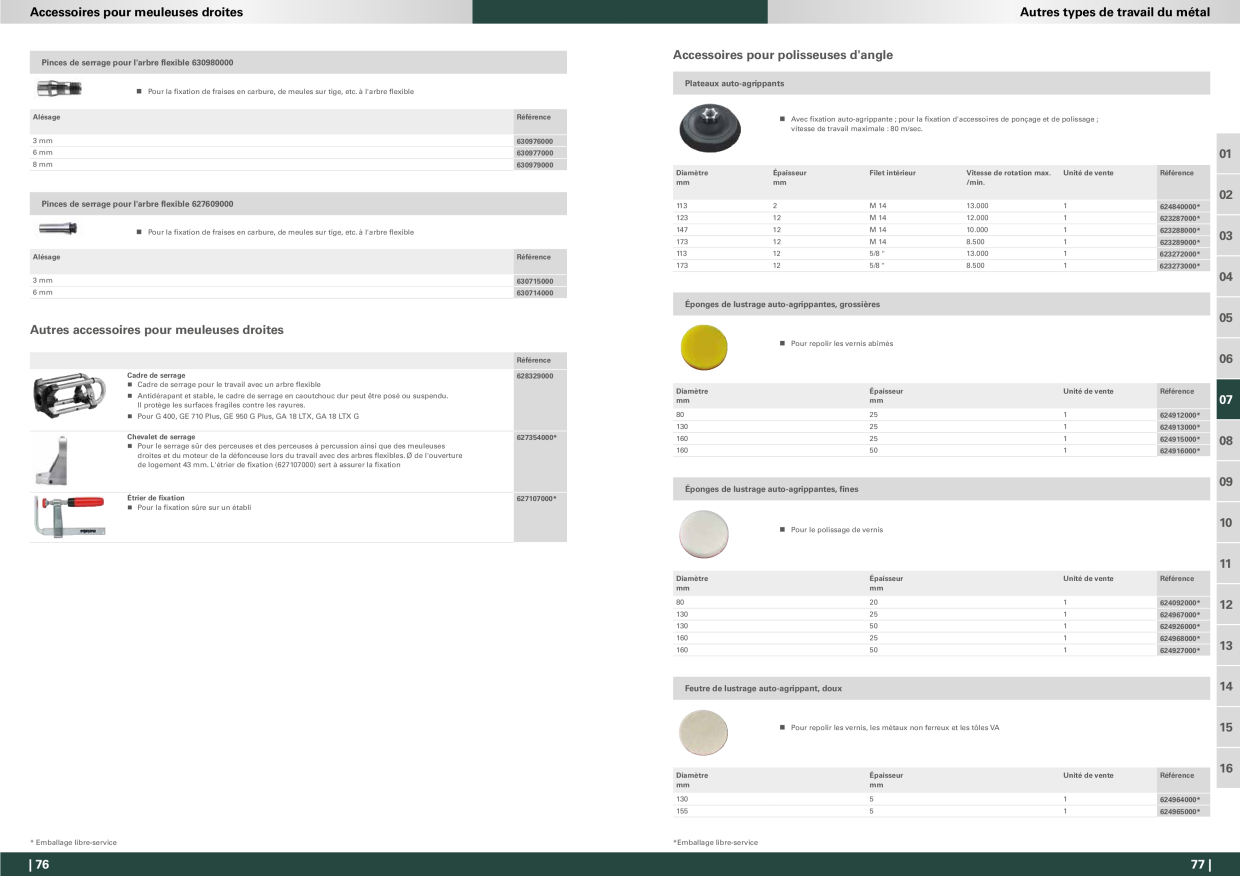Click the soft polishing felt image
This screenshot has width=1240, height=876.
coord(703,732)
